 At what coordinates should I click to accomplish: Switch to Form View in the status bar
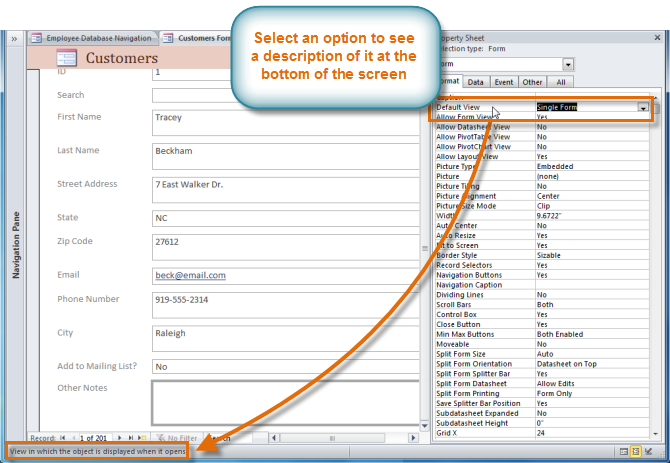click(624, 451)
